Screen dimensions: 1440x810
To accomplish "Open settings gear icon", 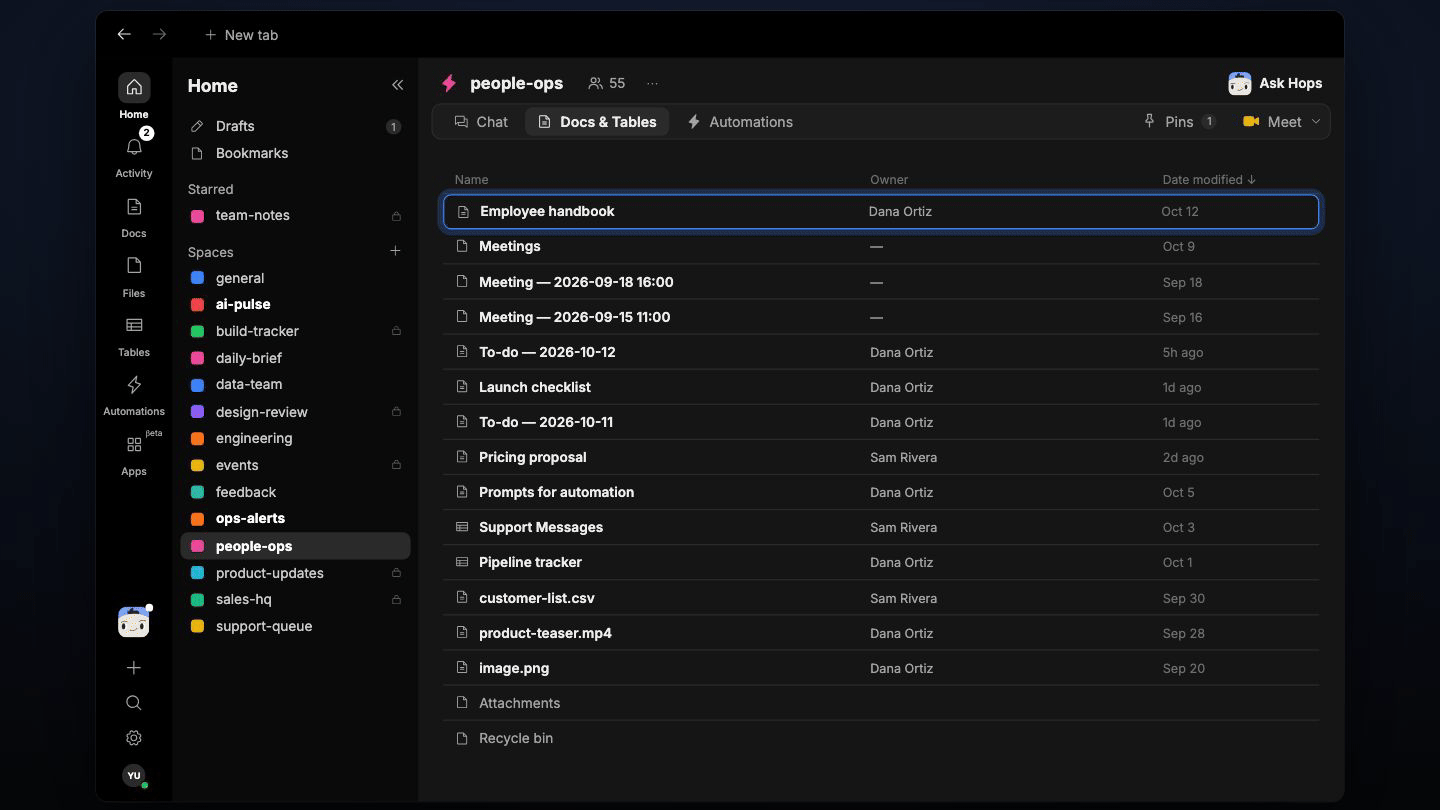I will coord(134,738).
